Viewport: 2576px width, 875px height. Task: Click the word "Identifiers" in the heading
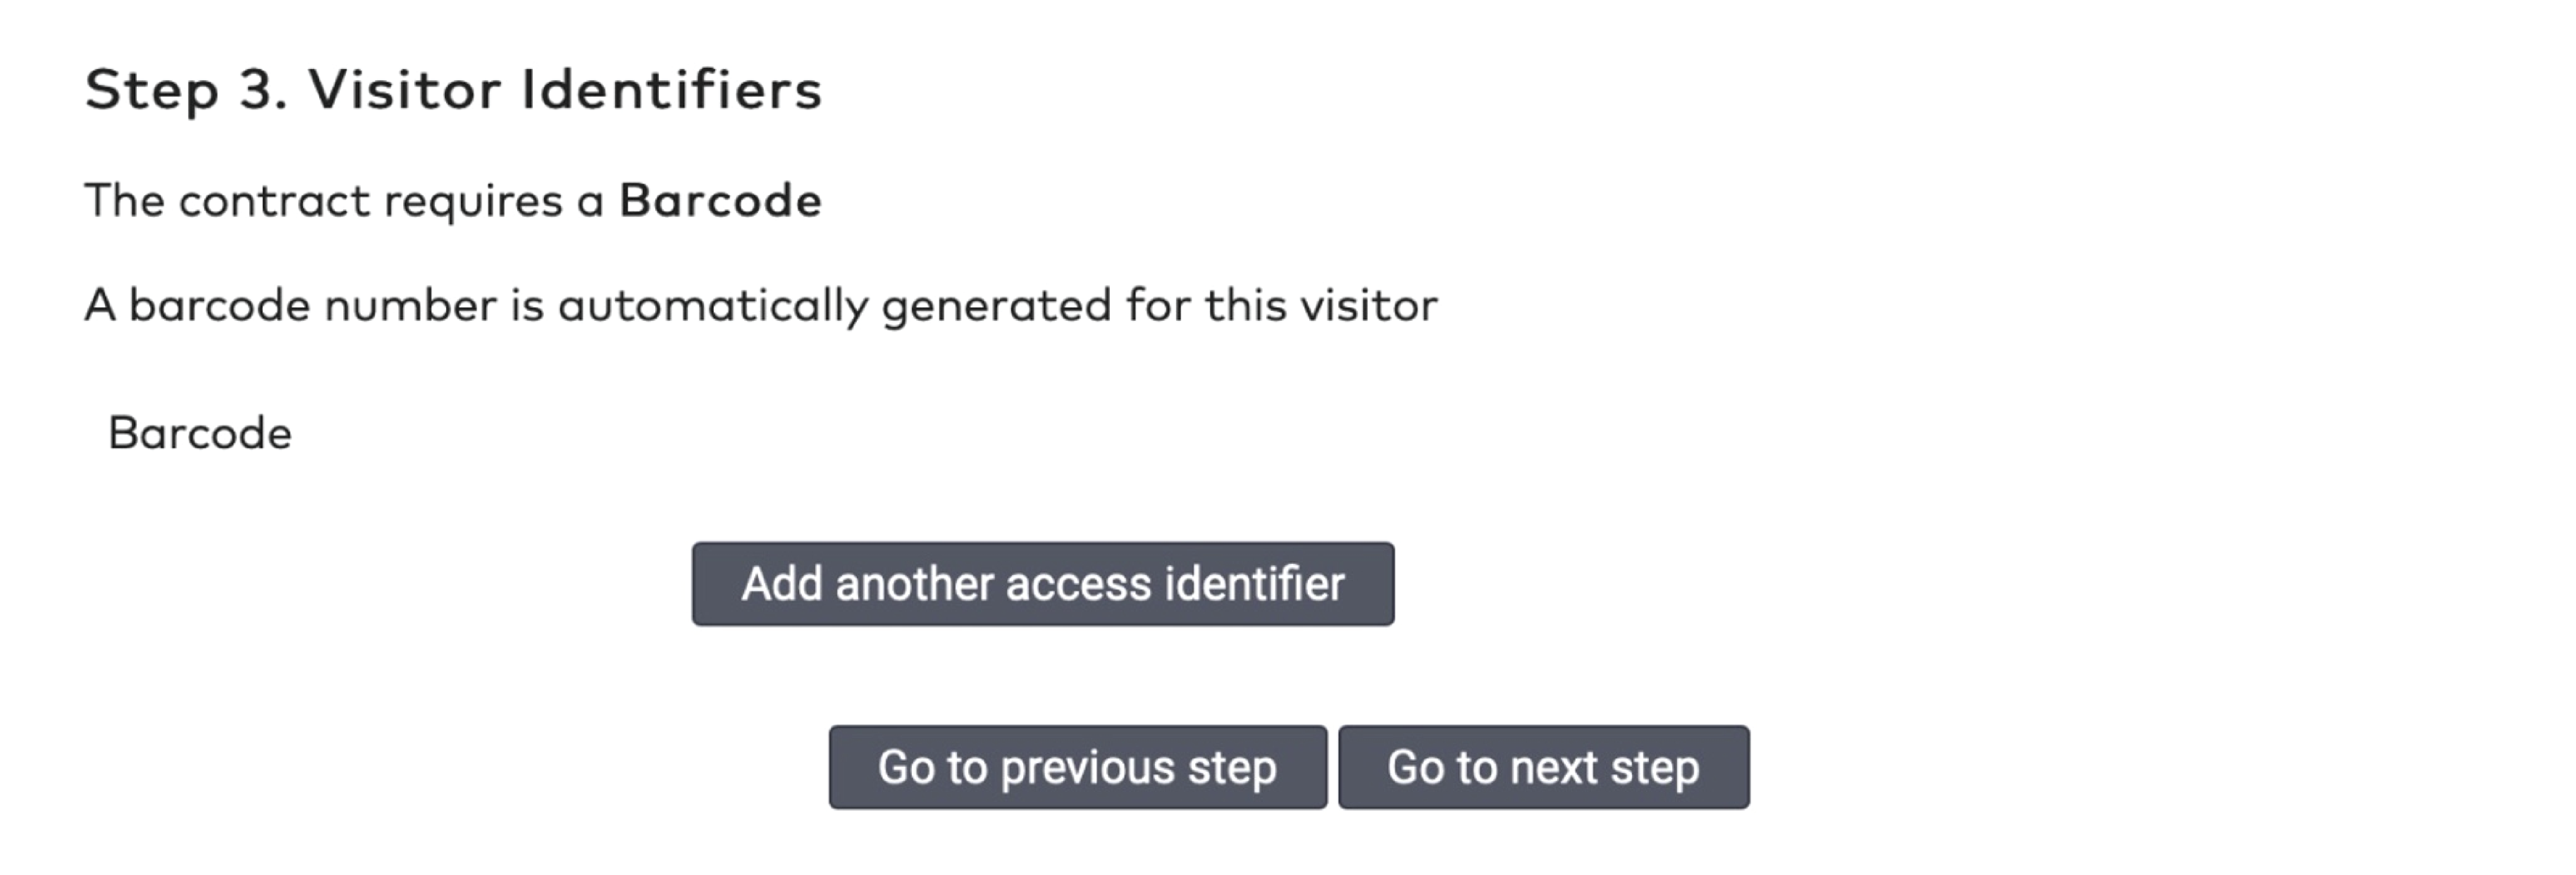671,90
